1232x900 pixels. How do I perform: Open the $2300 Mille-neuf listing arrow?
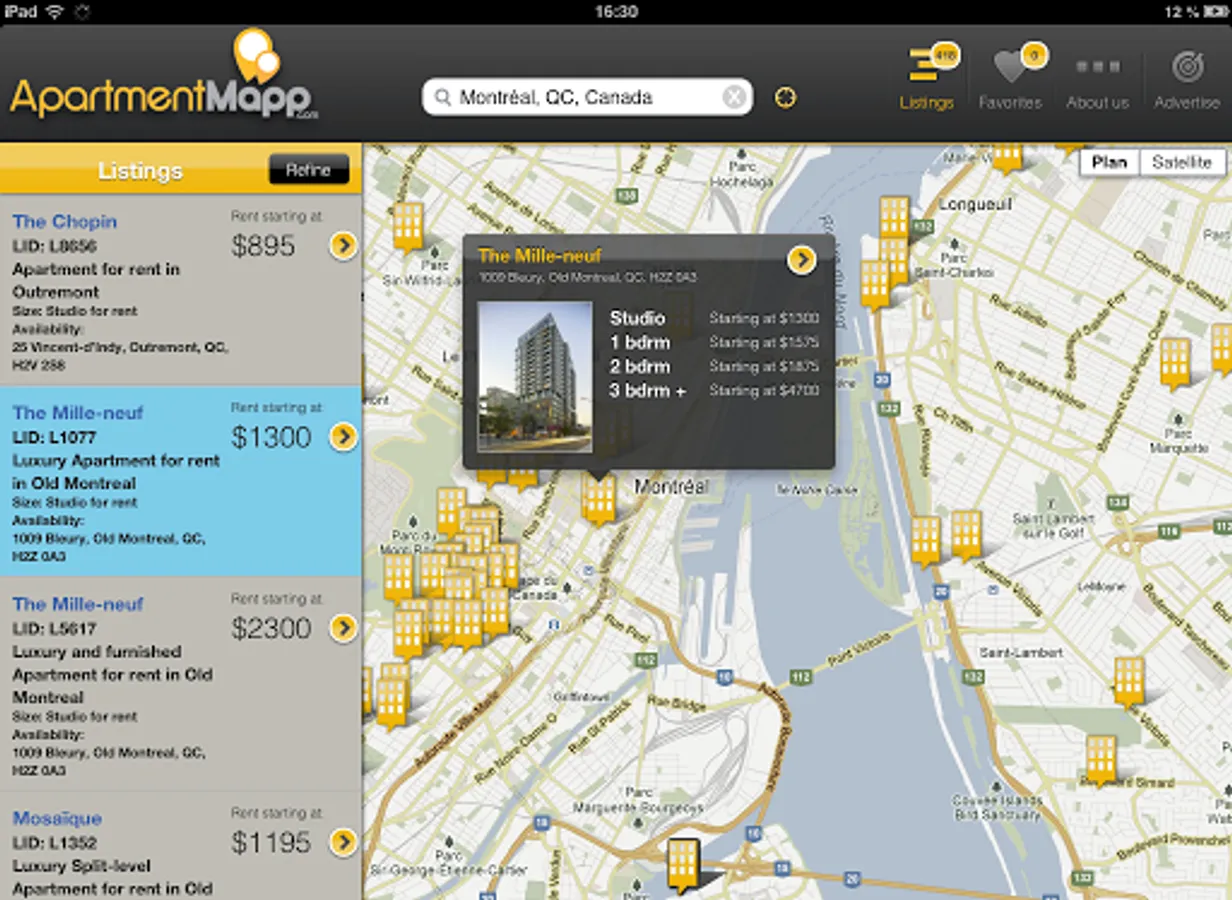[x=343, y=627]
